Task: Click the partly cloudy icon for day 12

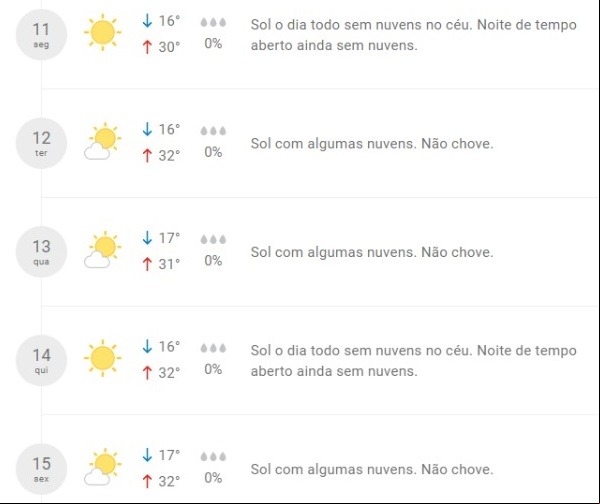Action: point(103,141)
